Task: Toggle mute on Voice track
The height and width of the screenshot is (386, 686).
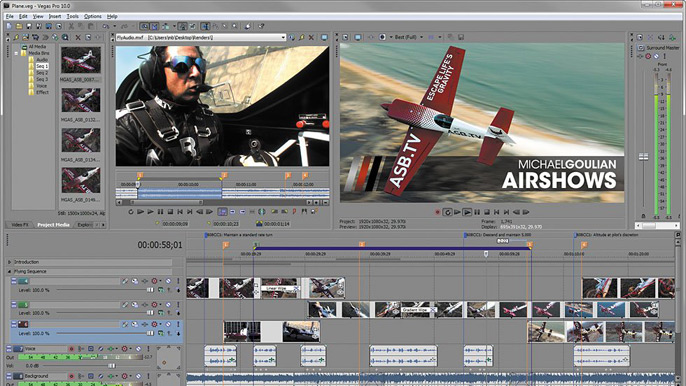Action: click(138, 349)
